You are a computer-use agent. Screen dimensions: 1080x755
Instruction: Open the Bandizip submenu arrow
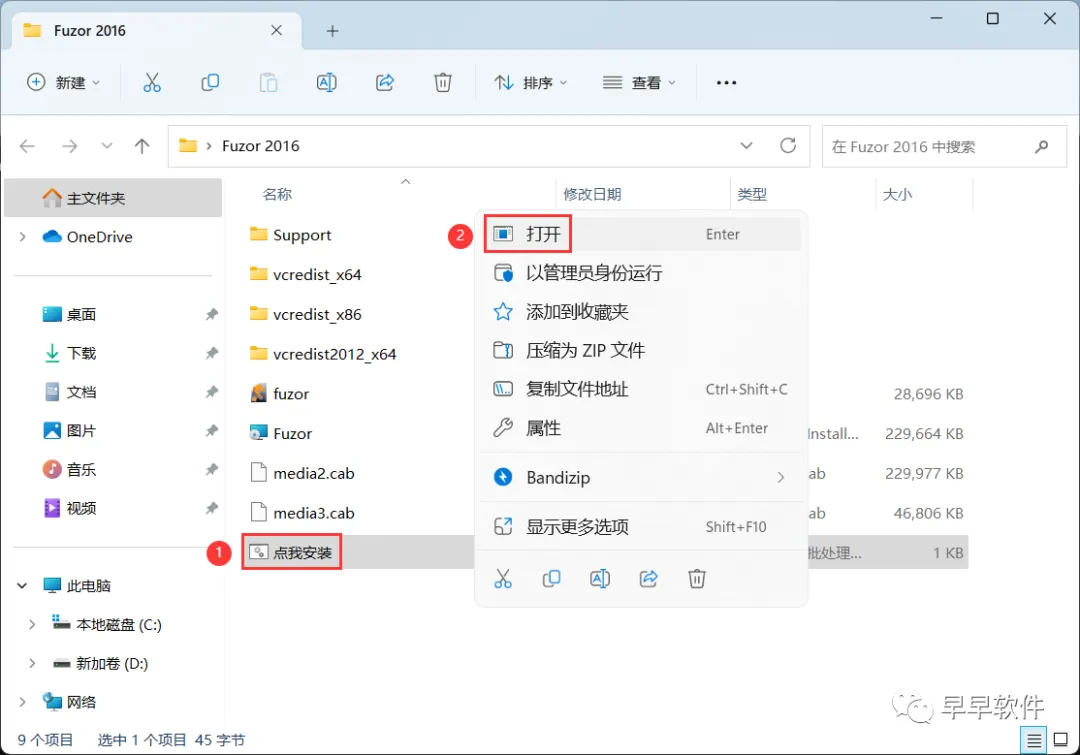[780, 477]
